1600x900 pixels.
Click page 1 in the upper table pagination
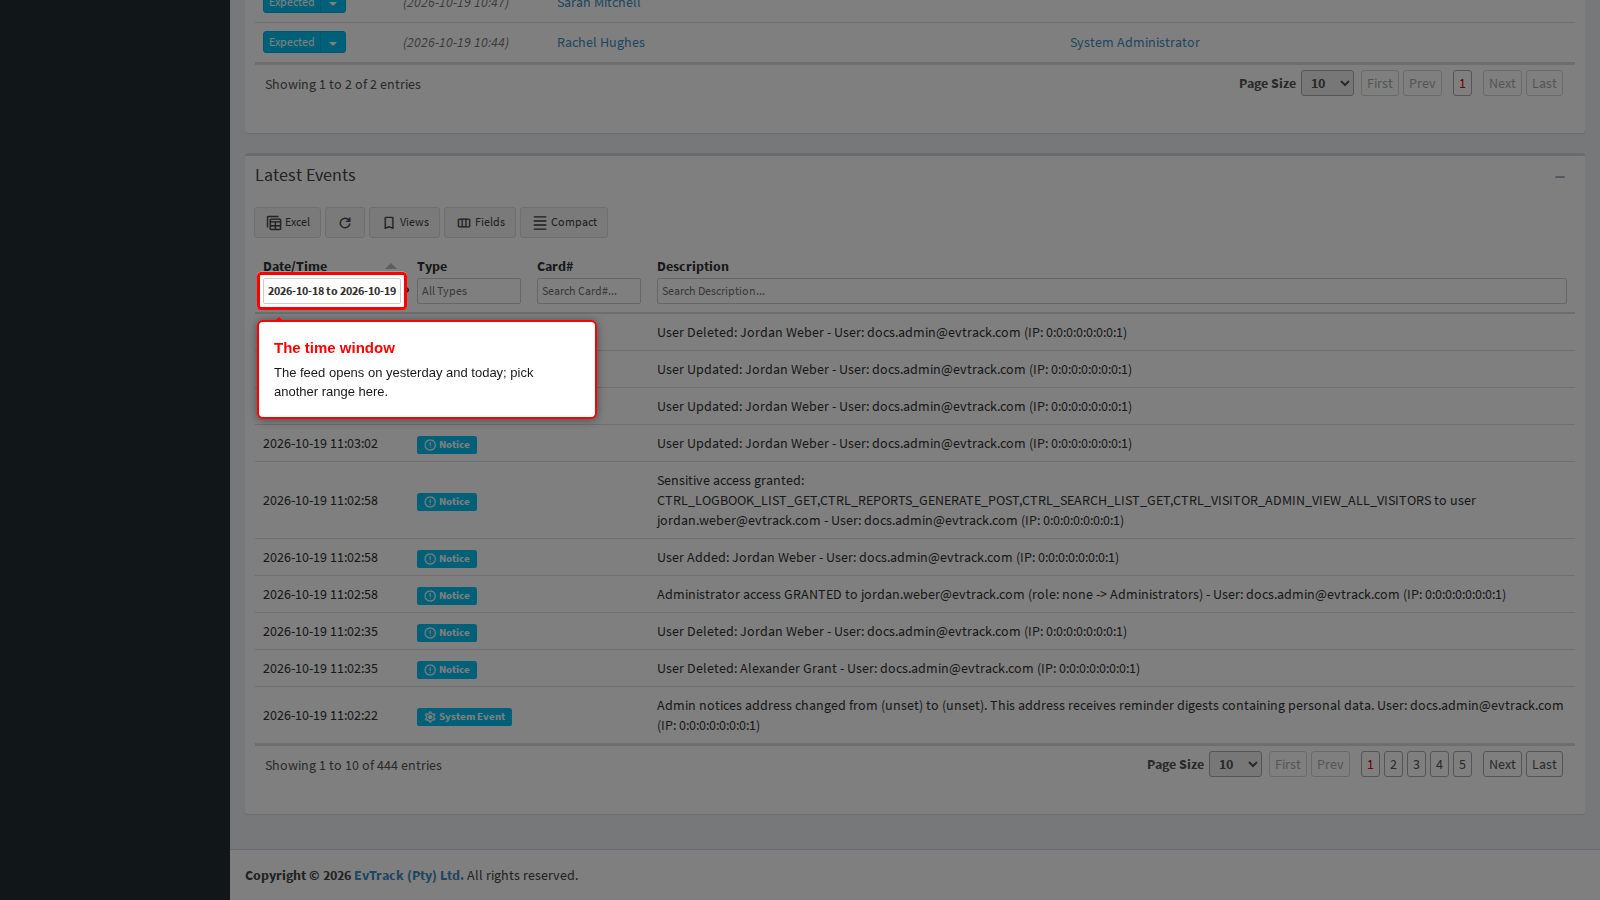[x=1462, y=84]
